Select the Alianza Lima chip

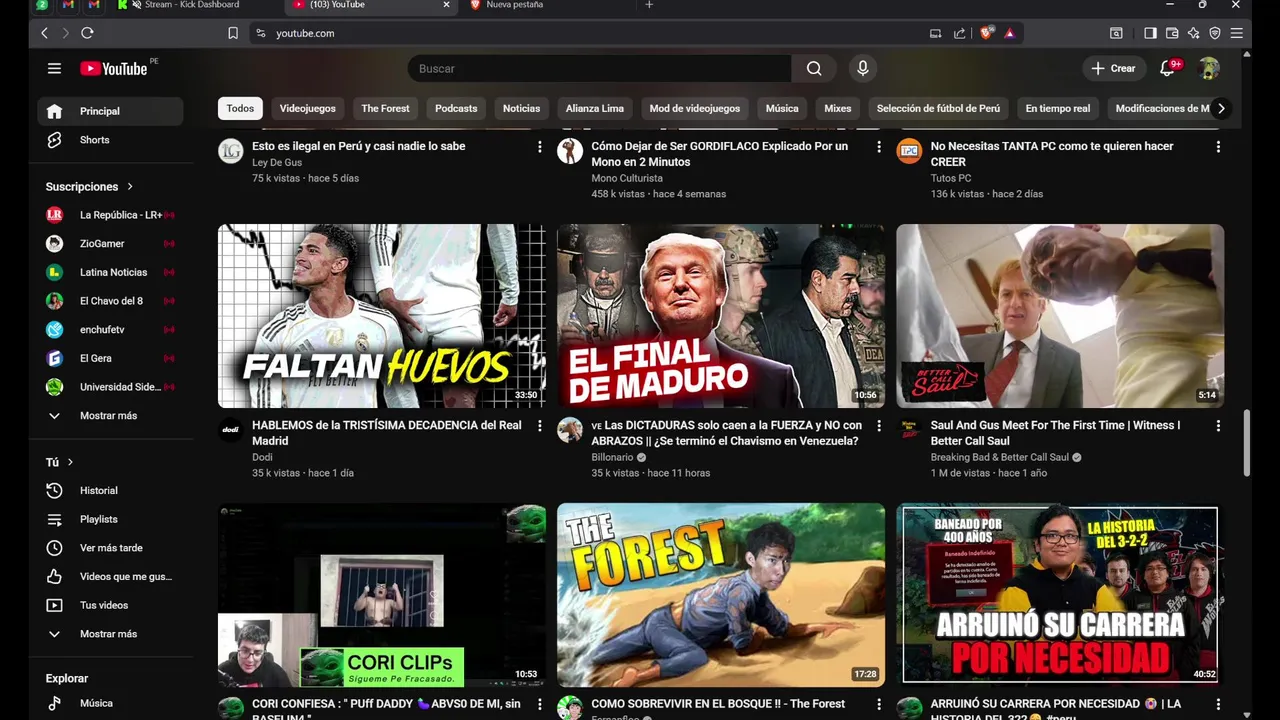[x=595, y=108]
